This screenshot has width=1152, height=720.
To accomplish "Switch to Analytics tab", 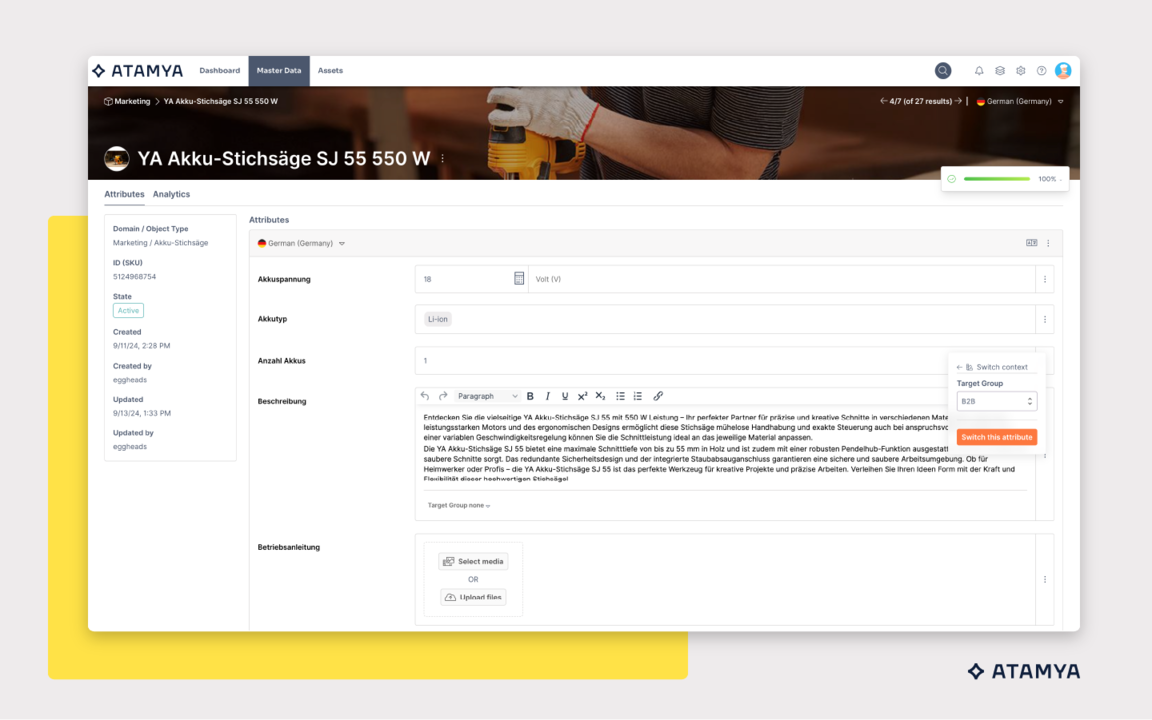I will 171,195.
